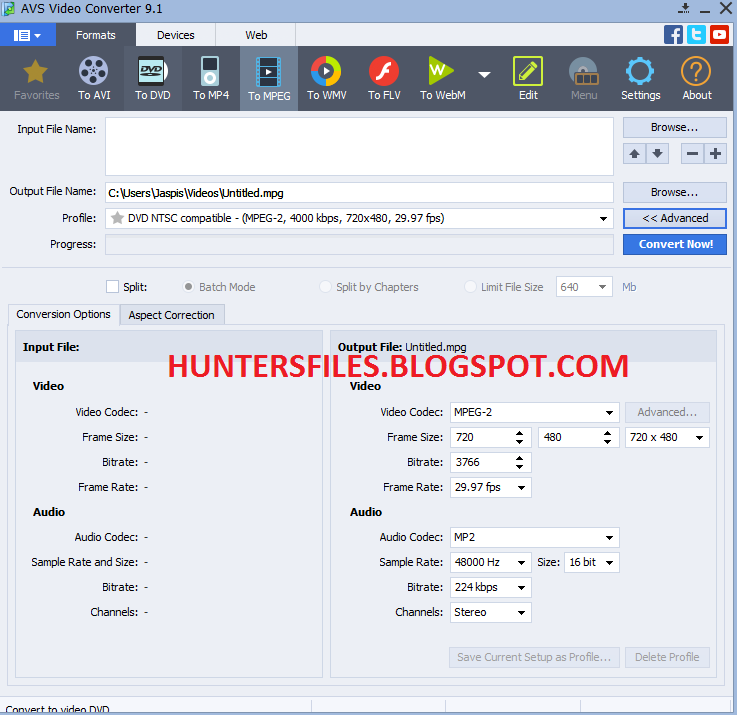Click the Input File Name list box
This screenshot has height=715, width=737.
(359, 146)
